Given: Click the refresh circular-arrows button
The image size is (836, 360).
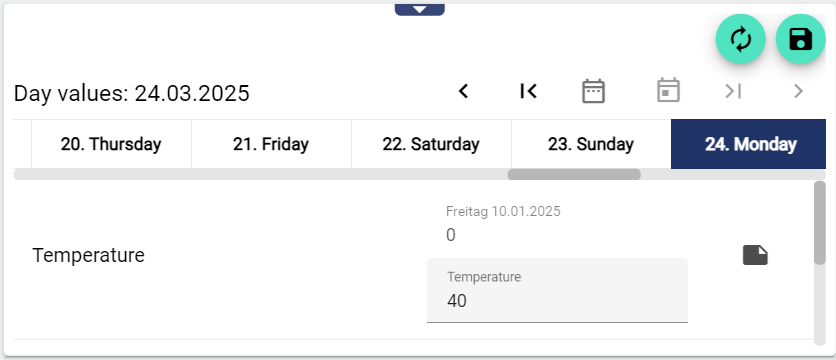Looking at the screenshot, I should coord(741,39).
